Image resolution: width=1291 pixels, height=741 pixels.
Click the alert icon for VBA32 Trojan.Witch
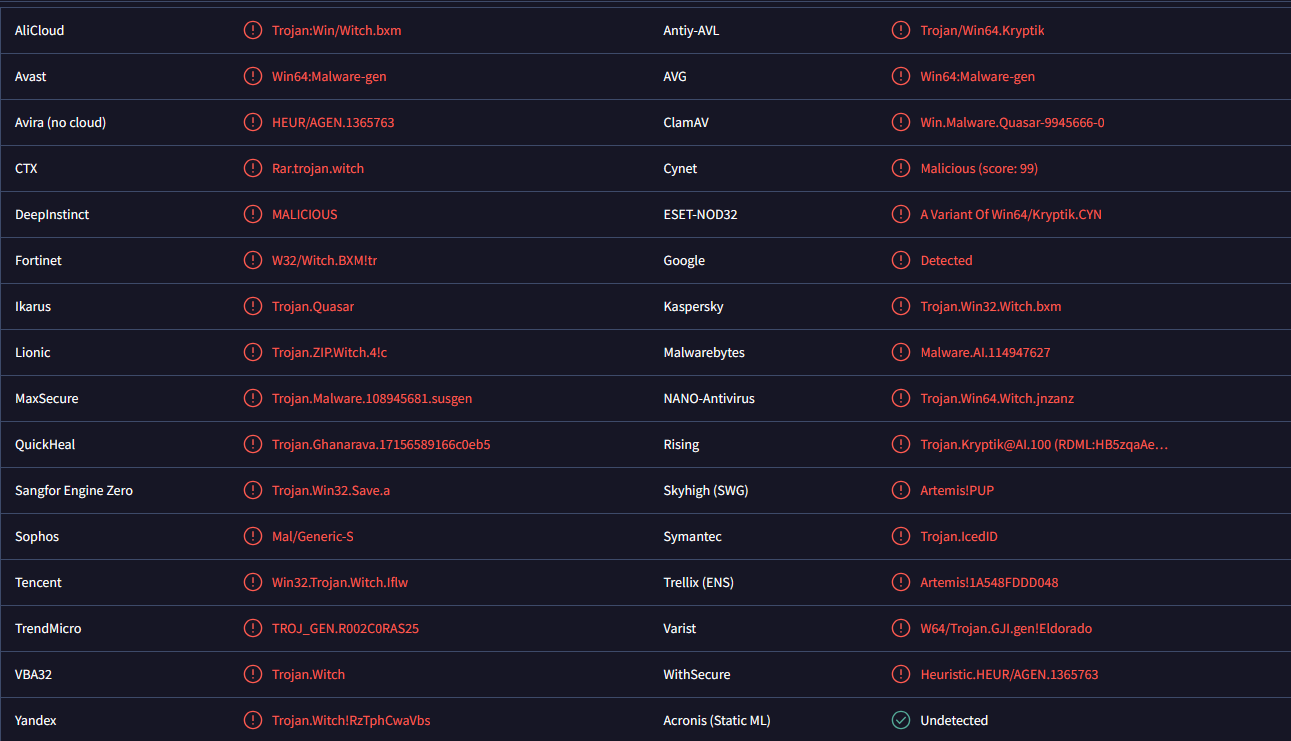click(253, 674)
